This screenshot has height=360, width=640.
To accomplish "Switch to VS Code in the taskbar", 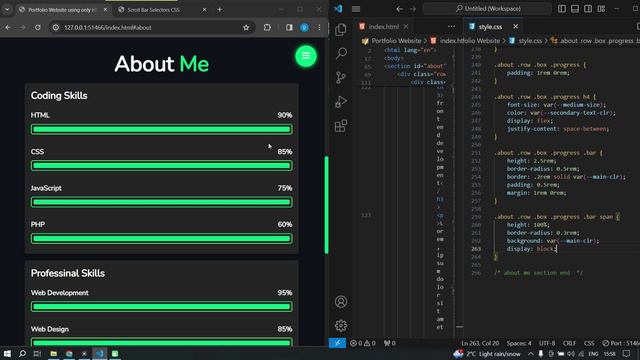I will pyautogui.click(x=100, y=353).
